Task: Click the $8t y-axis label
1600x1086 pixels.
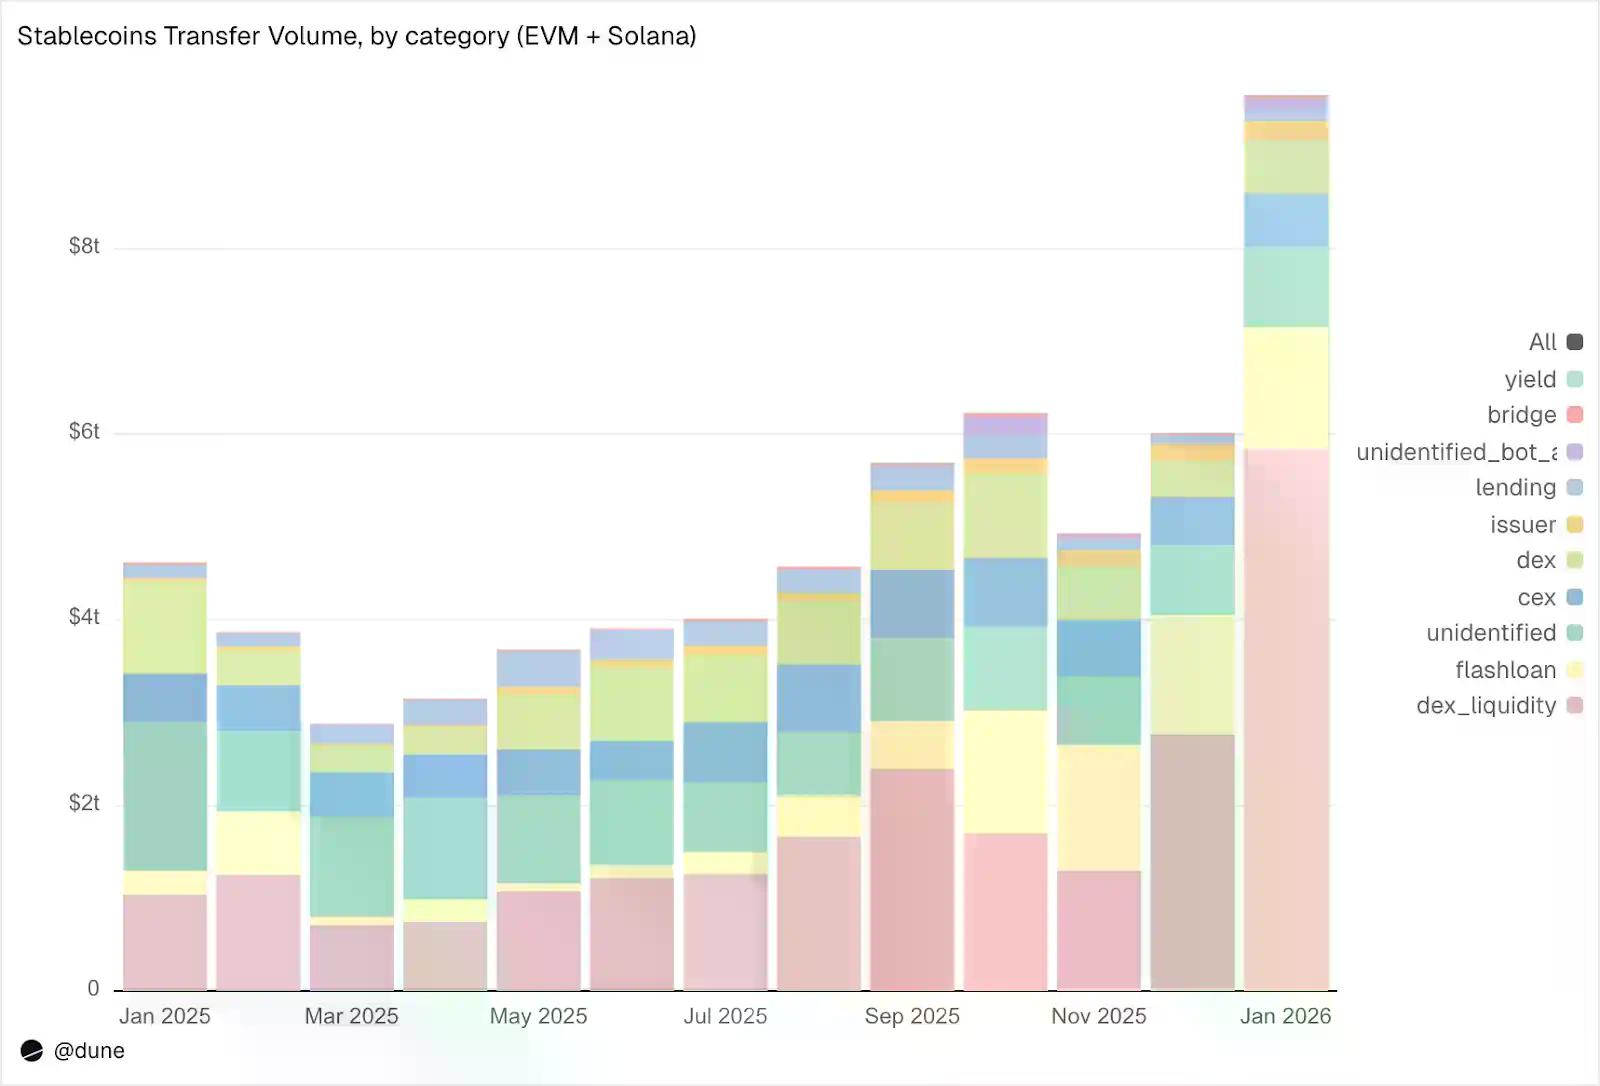Action: coord(84,246)
